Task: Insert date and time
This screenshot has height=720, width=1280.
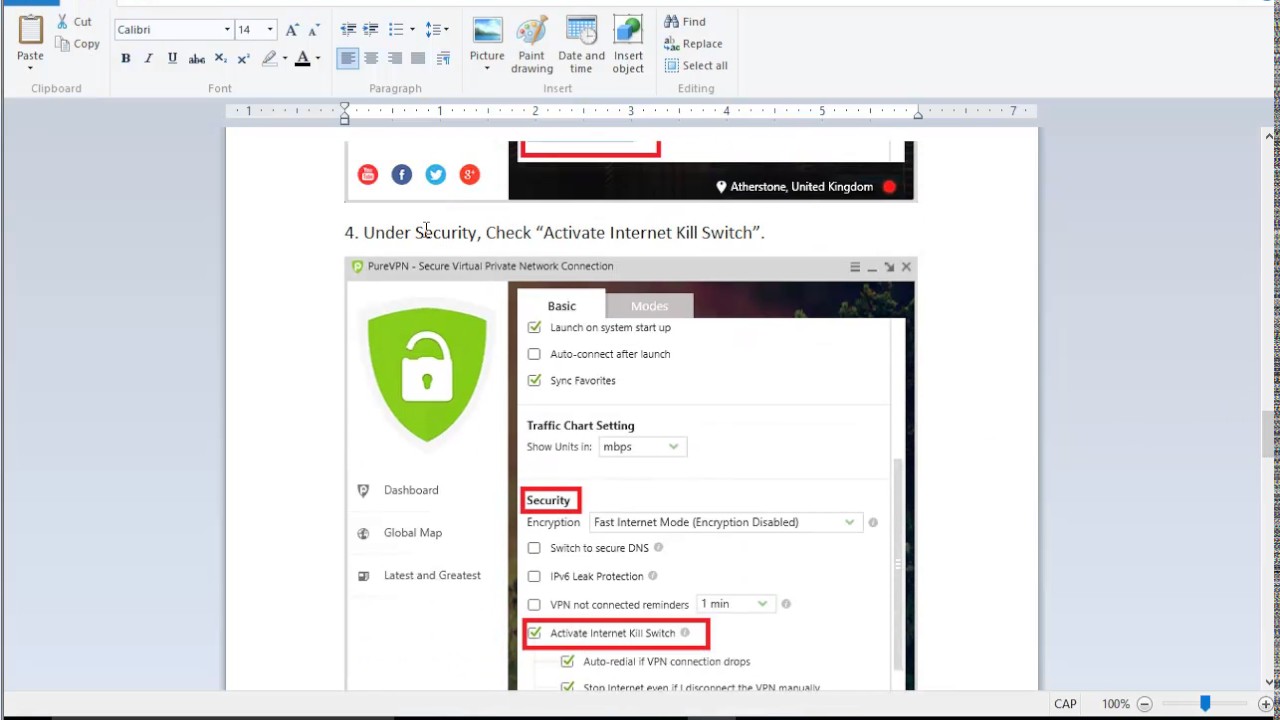Action: pyautogui.click(x=581, y=45)
